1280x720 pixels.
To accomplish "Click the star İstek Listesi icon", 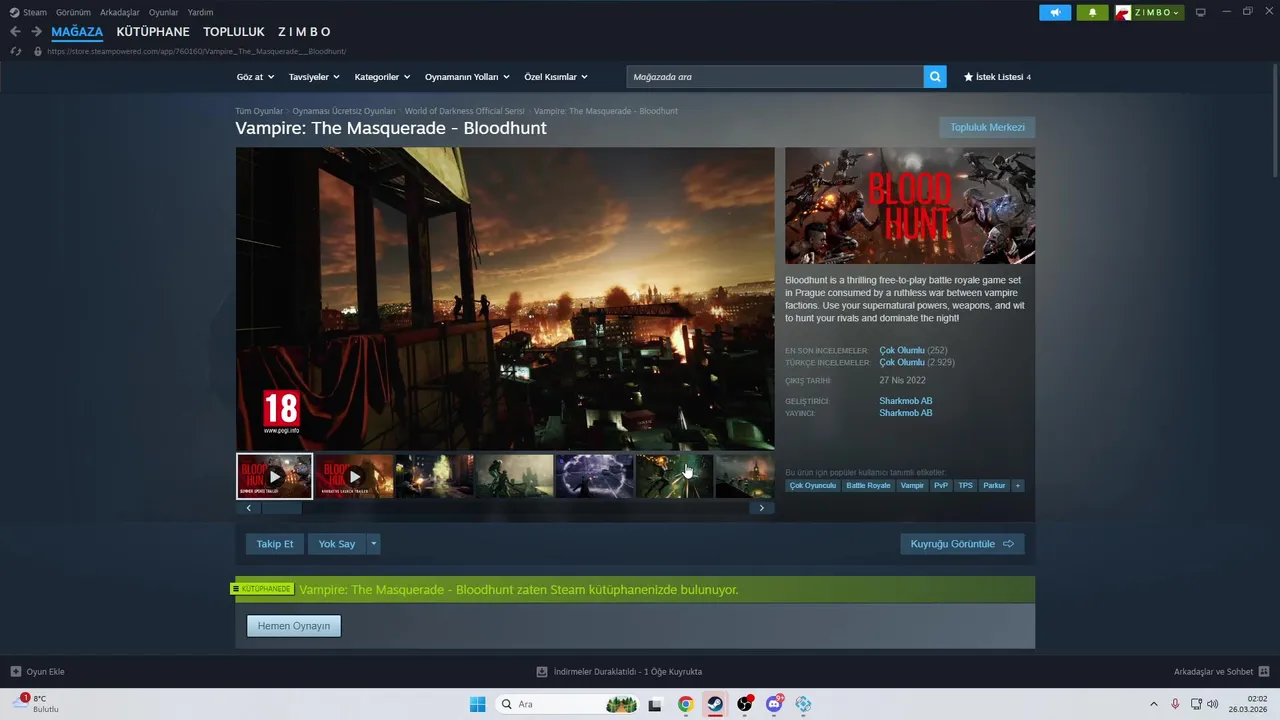I will [968, 77].
